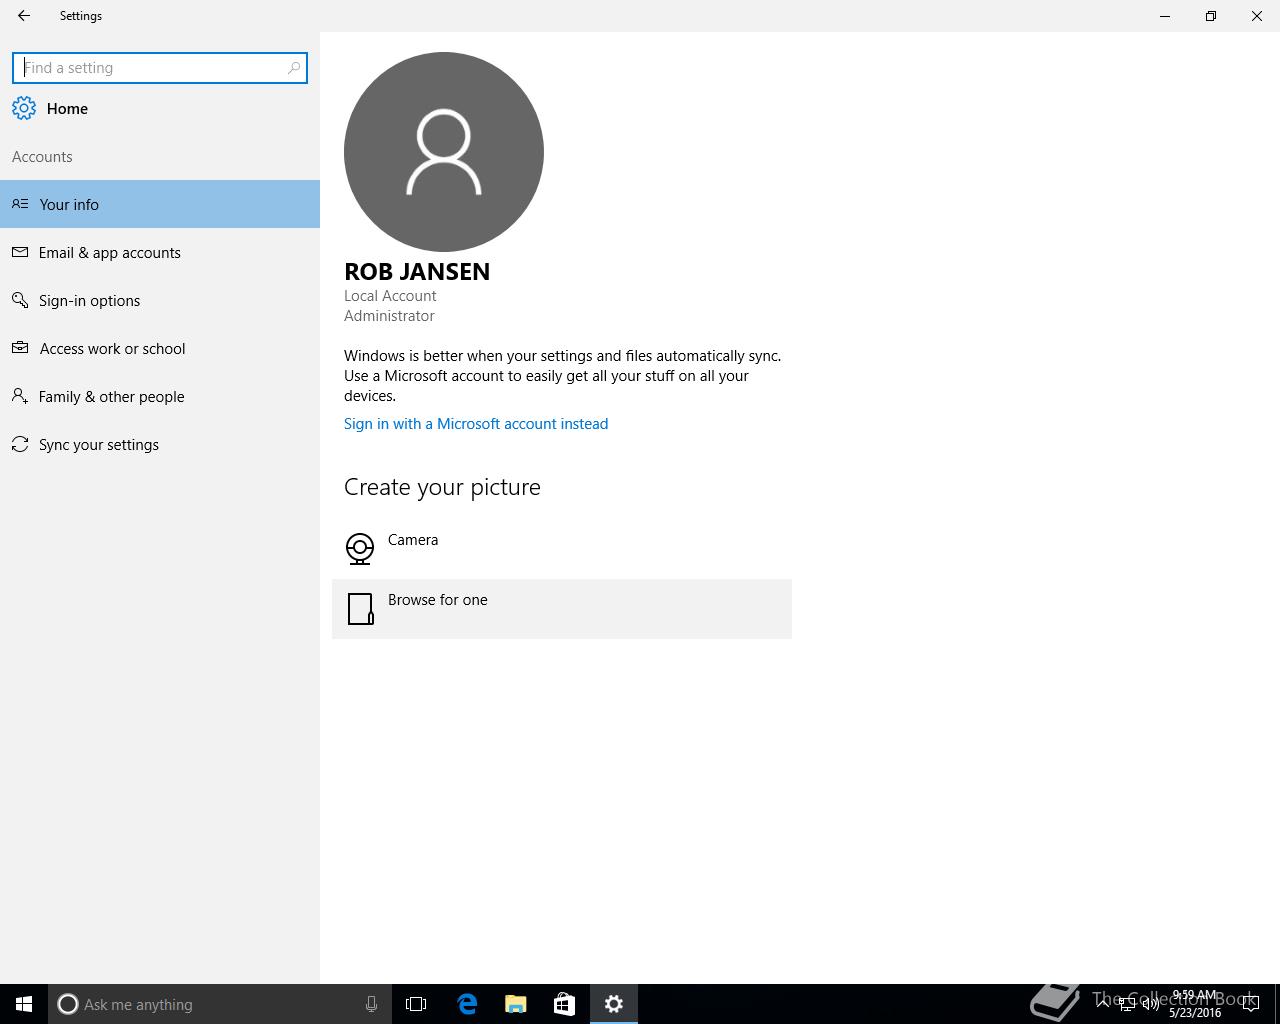
Task: Click the Accounts section heading
Action: point(42,157)
